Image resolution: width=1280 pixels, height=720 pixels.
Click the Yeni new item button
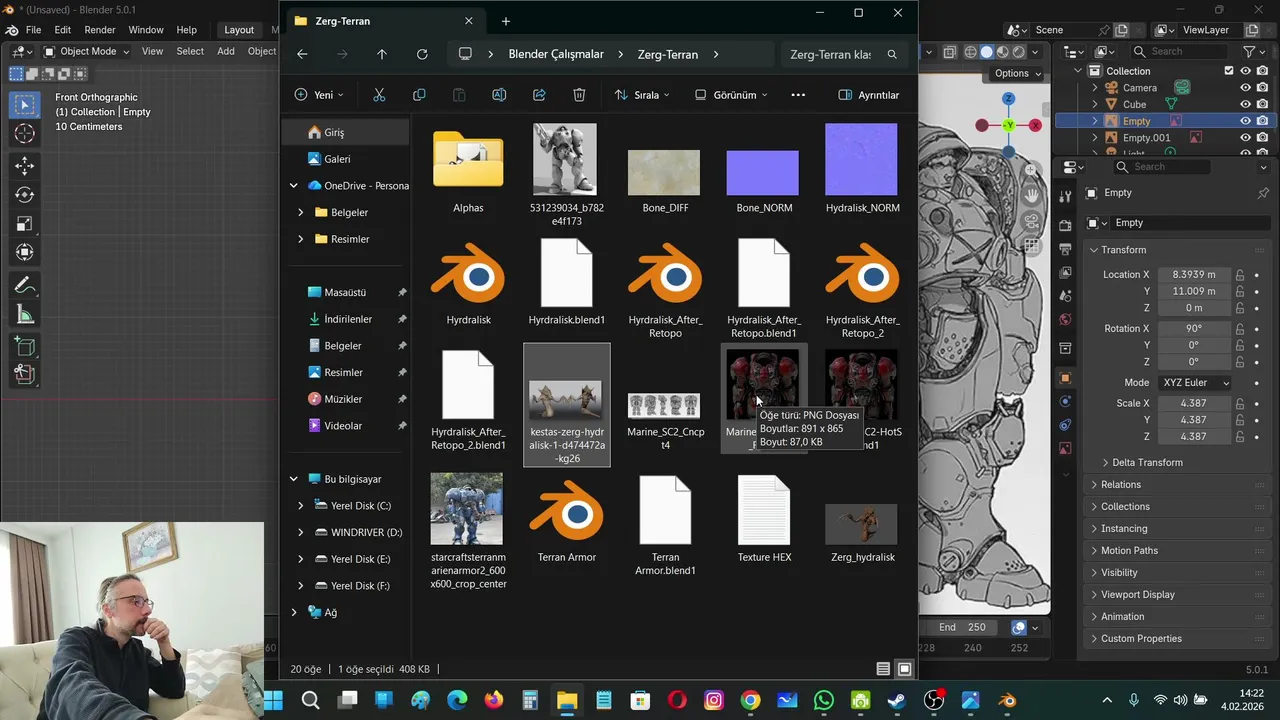(x=319, y=95)
